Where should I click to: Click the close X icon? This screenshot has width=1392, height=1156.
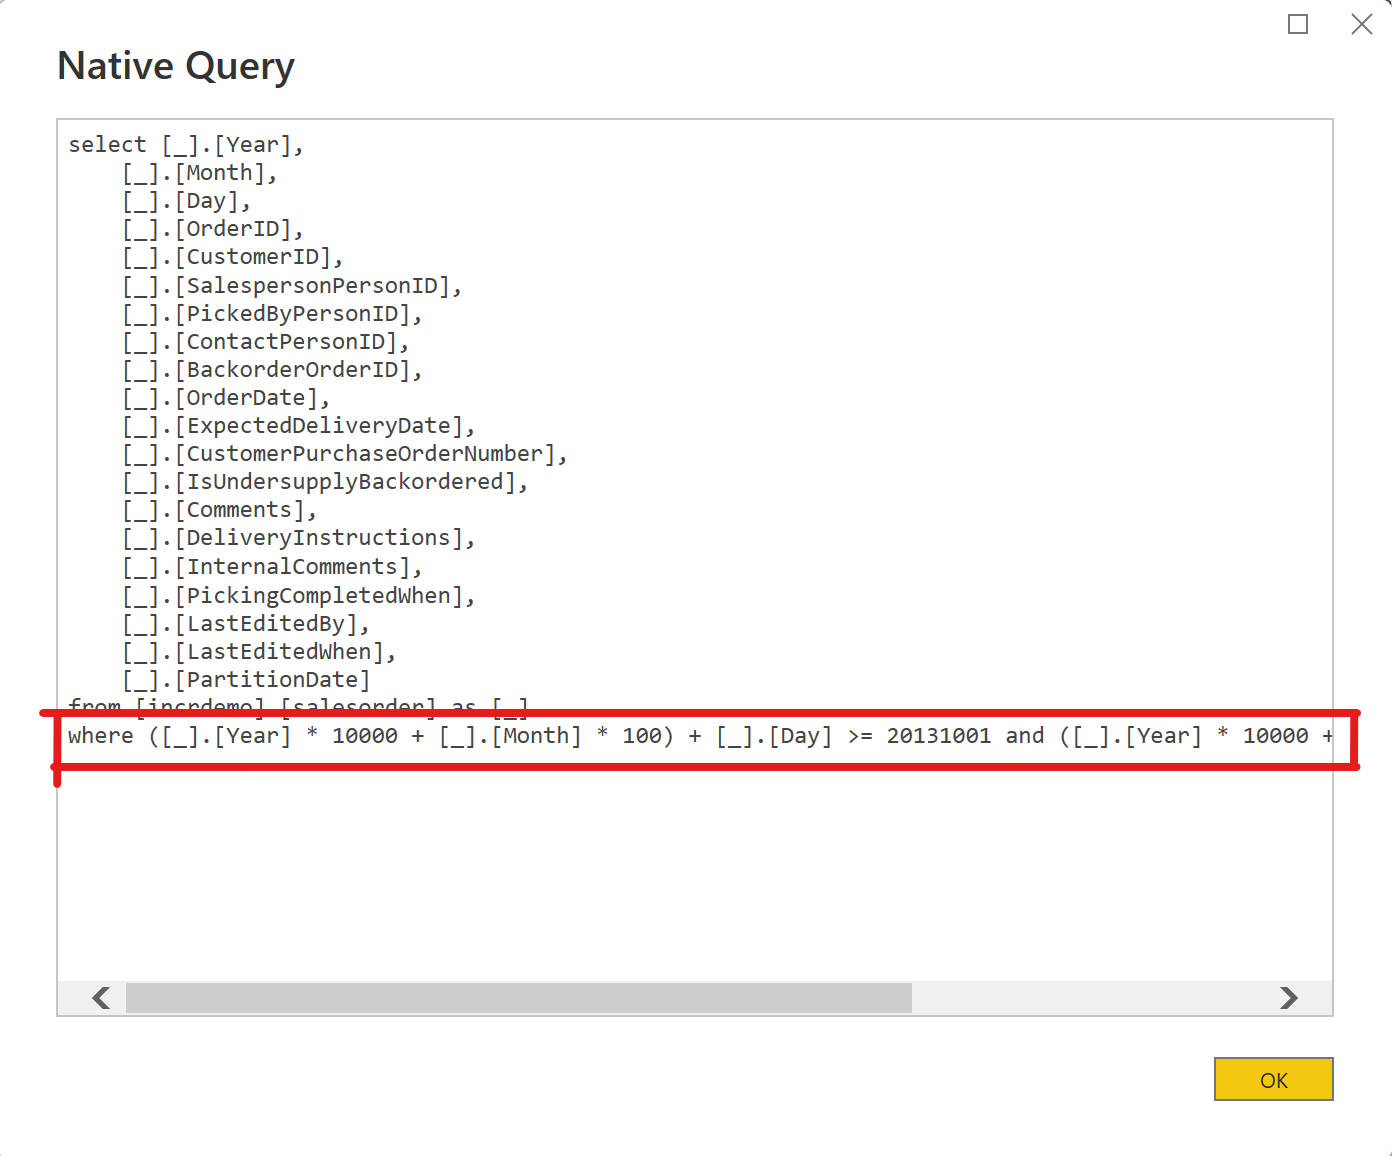point(1362,24)
